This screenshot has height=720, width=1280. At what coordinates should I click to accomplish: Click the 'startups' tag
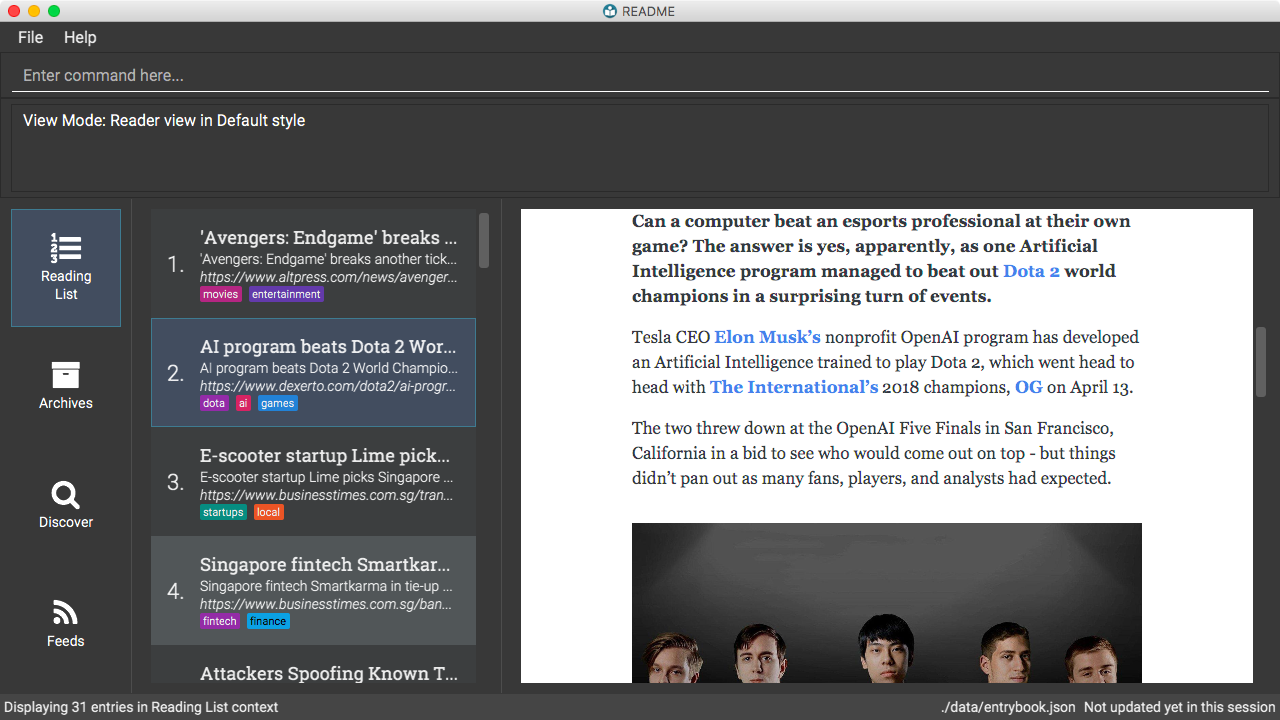223,512
